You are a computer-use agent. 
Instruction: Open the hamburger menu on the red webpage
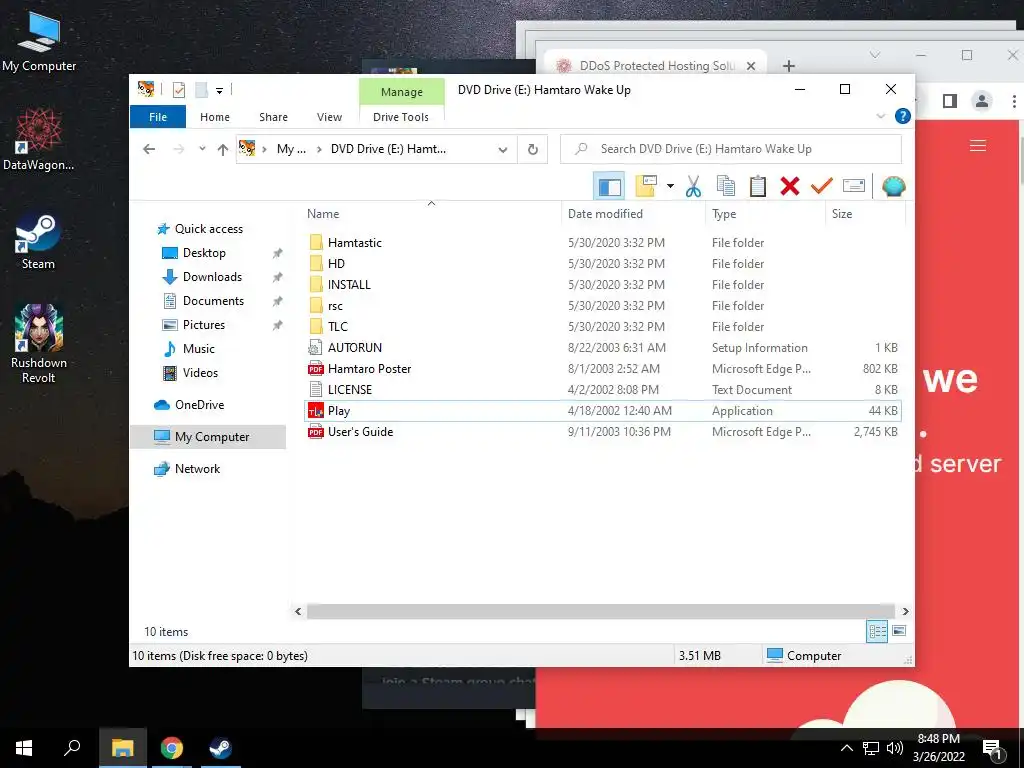point(978,146)
